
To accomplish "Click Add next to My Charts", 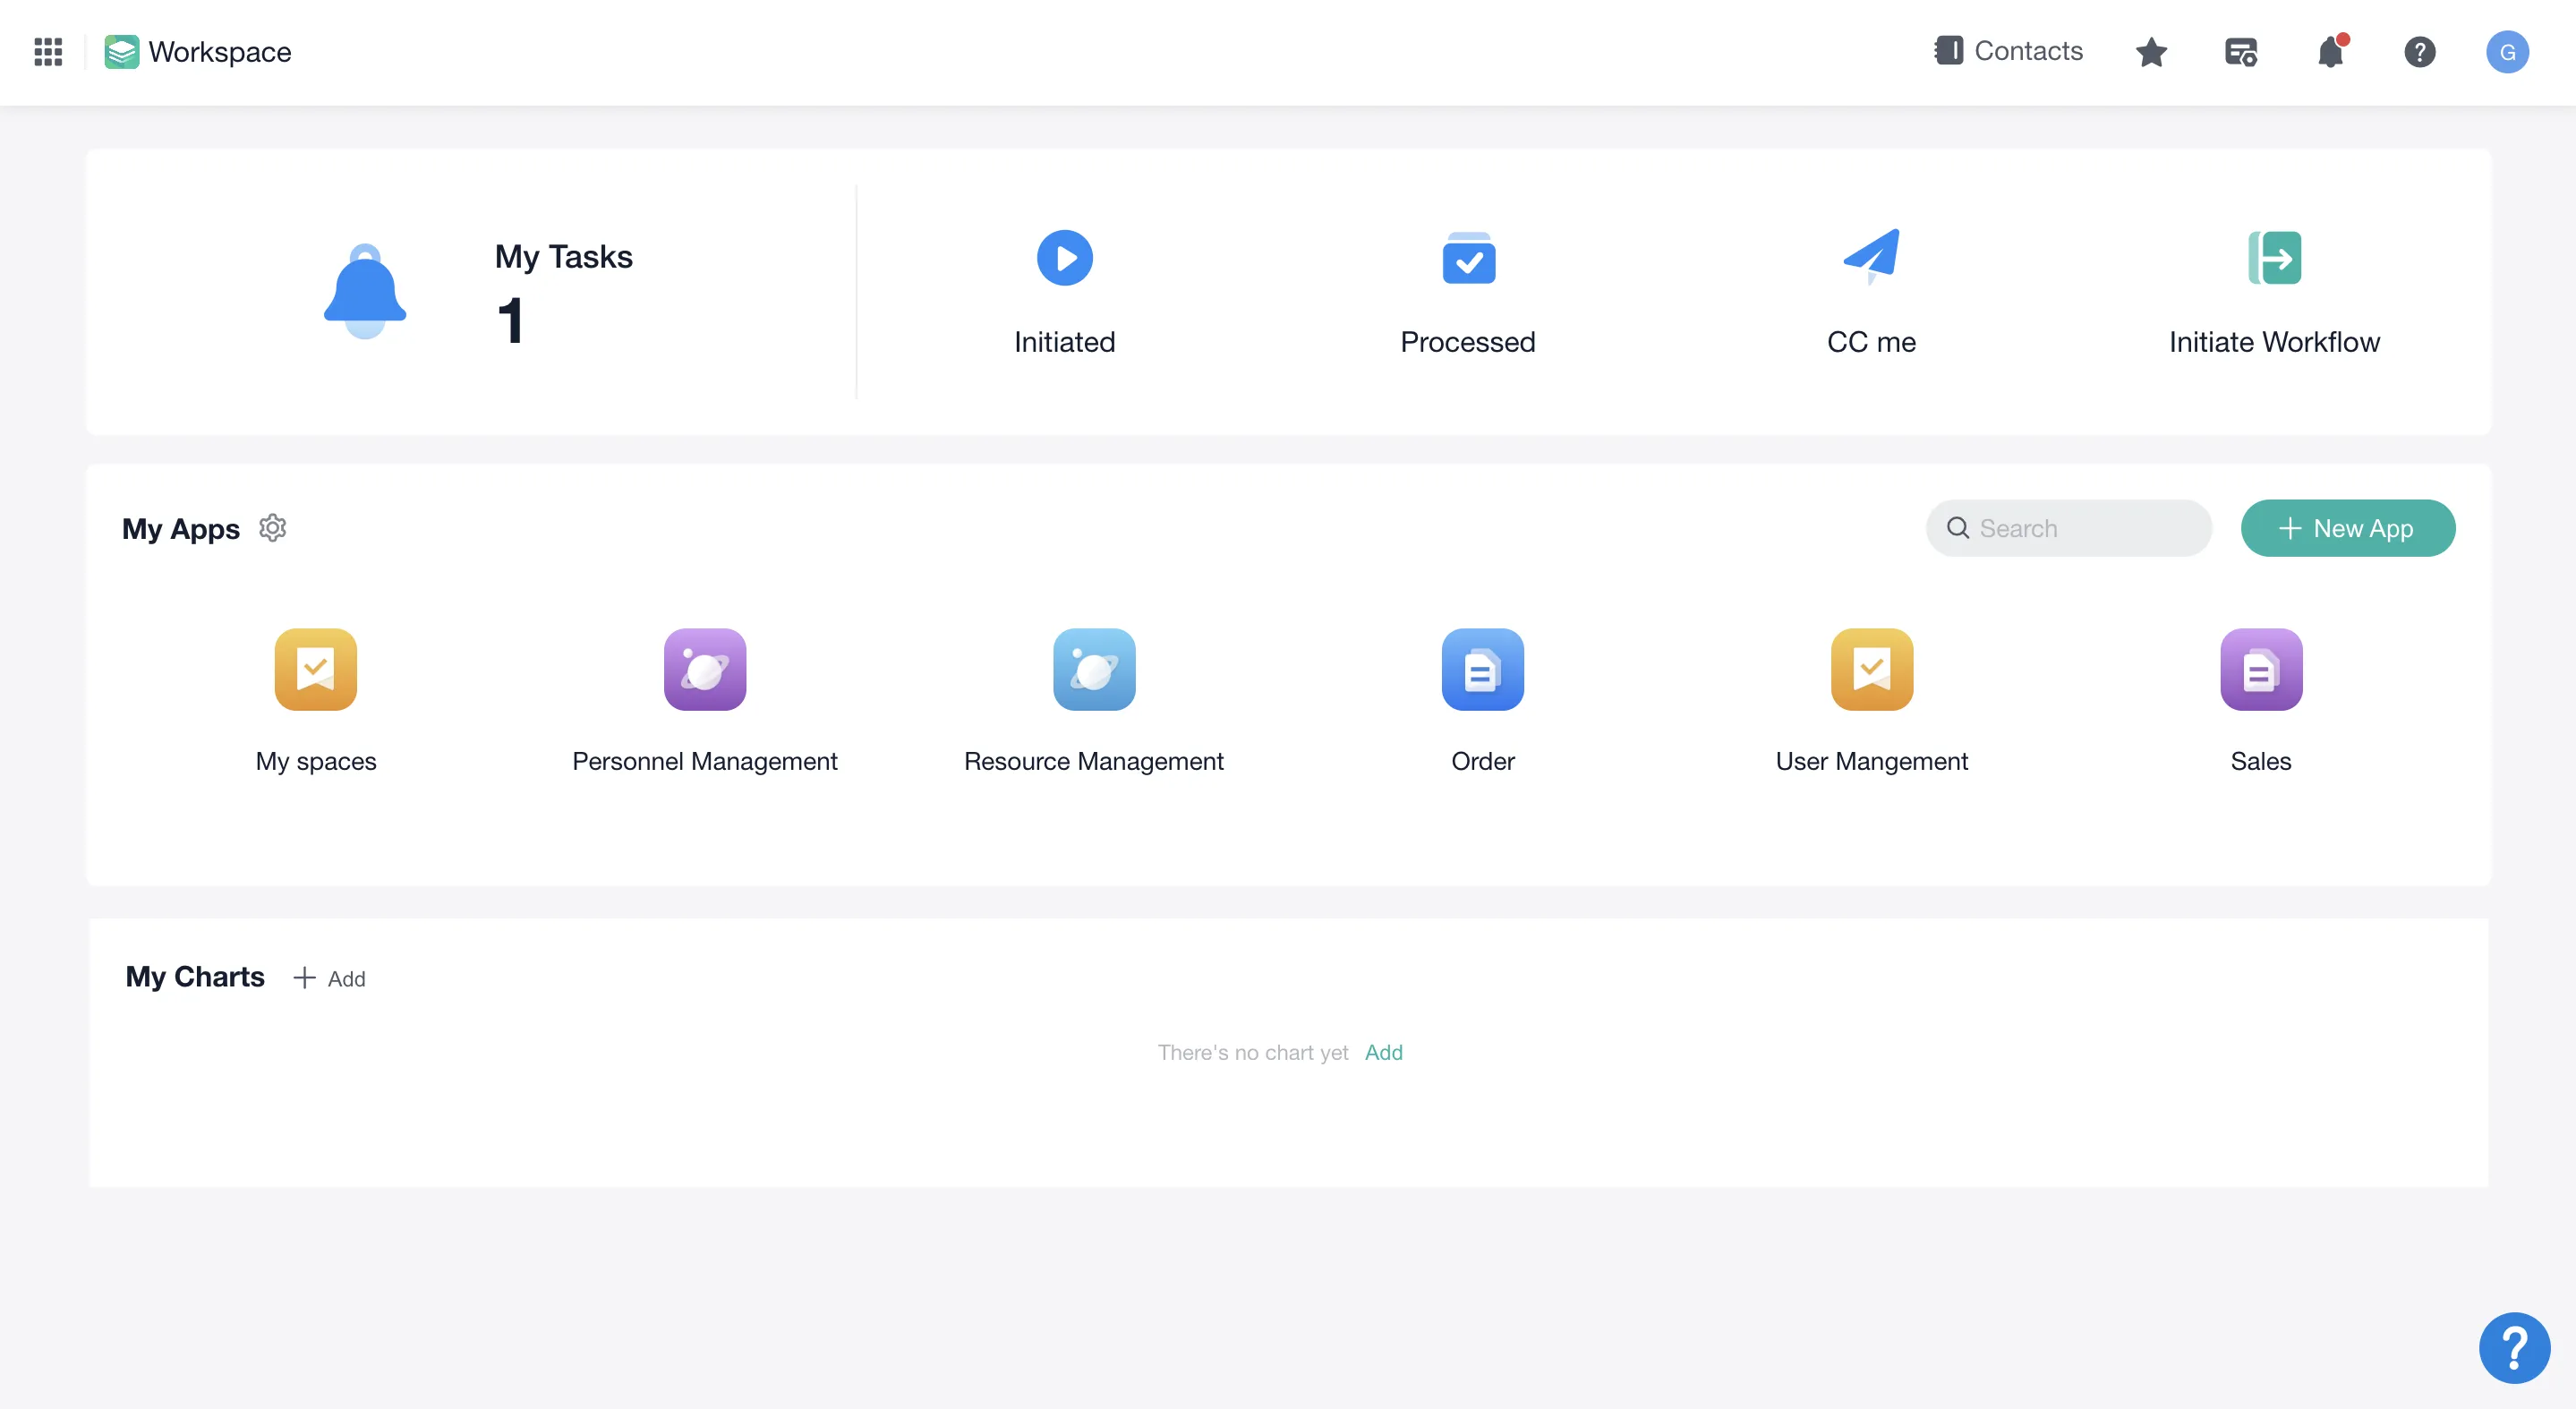I will 329,978.
